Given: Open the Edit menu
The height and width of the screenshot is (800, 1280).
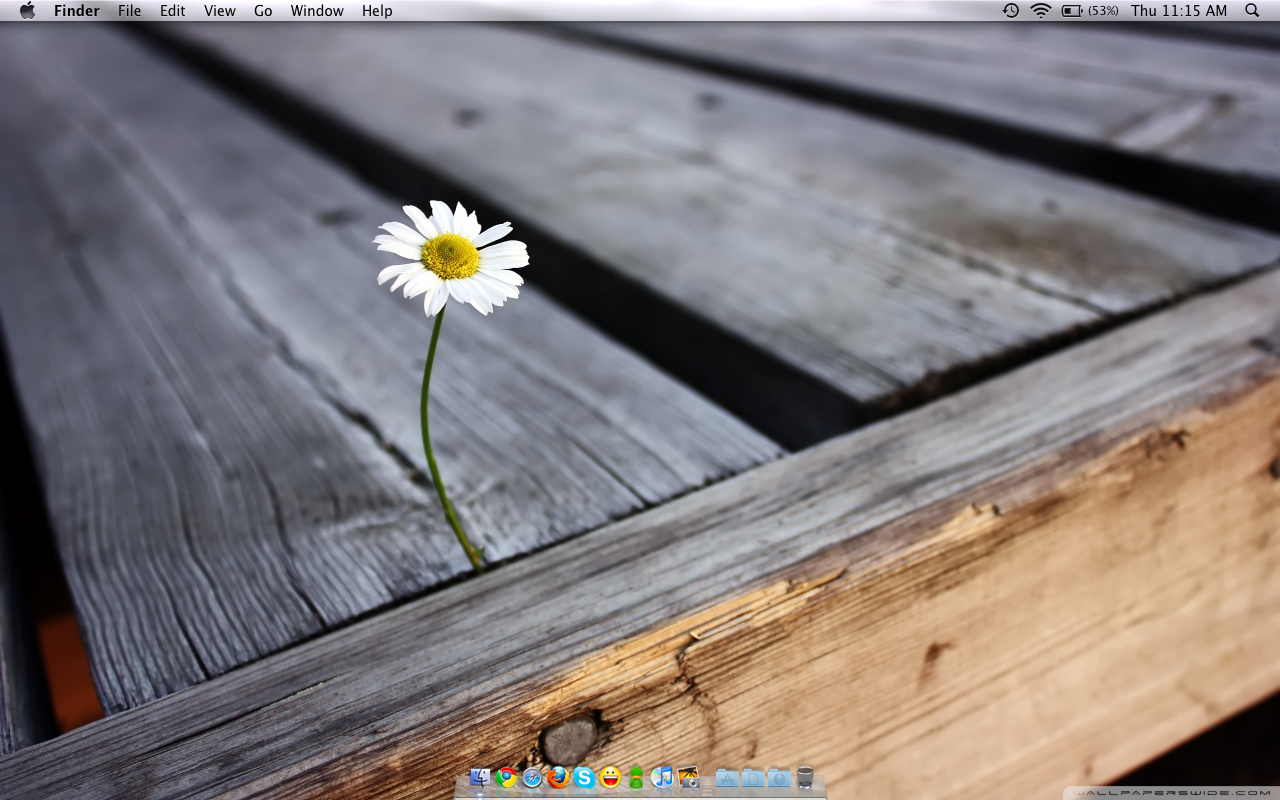Looking at the screenshot, I should click(x=173, y=11).
